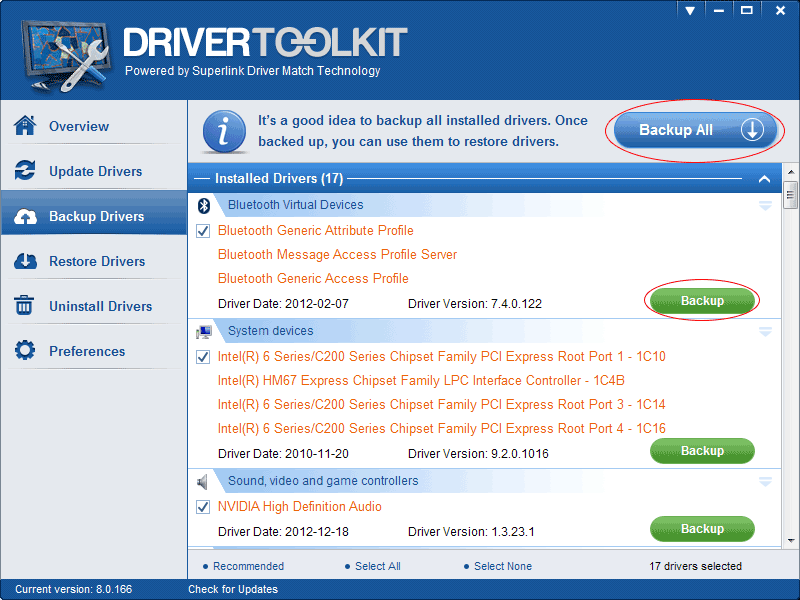The width and height of the screenshot is (800, 600).
Task: Go to Update Drivers section
Action: pos(94,170)
